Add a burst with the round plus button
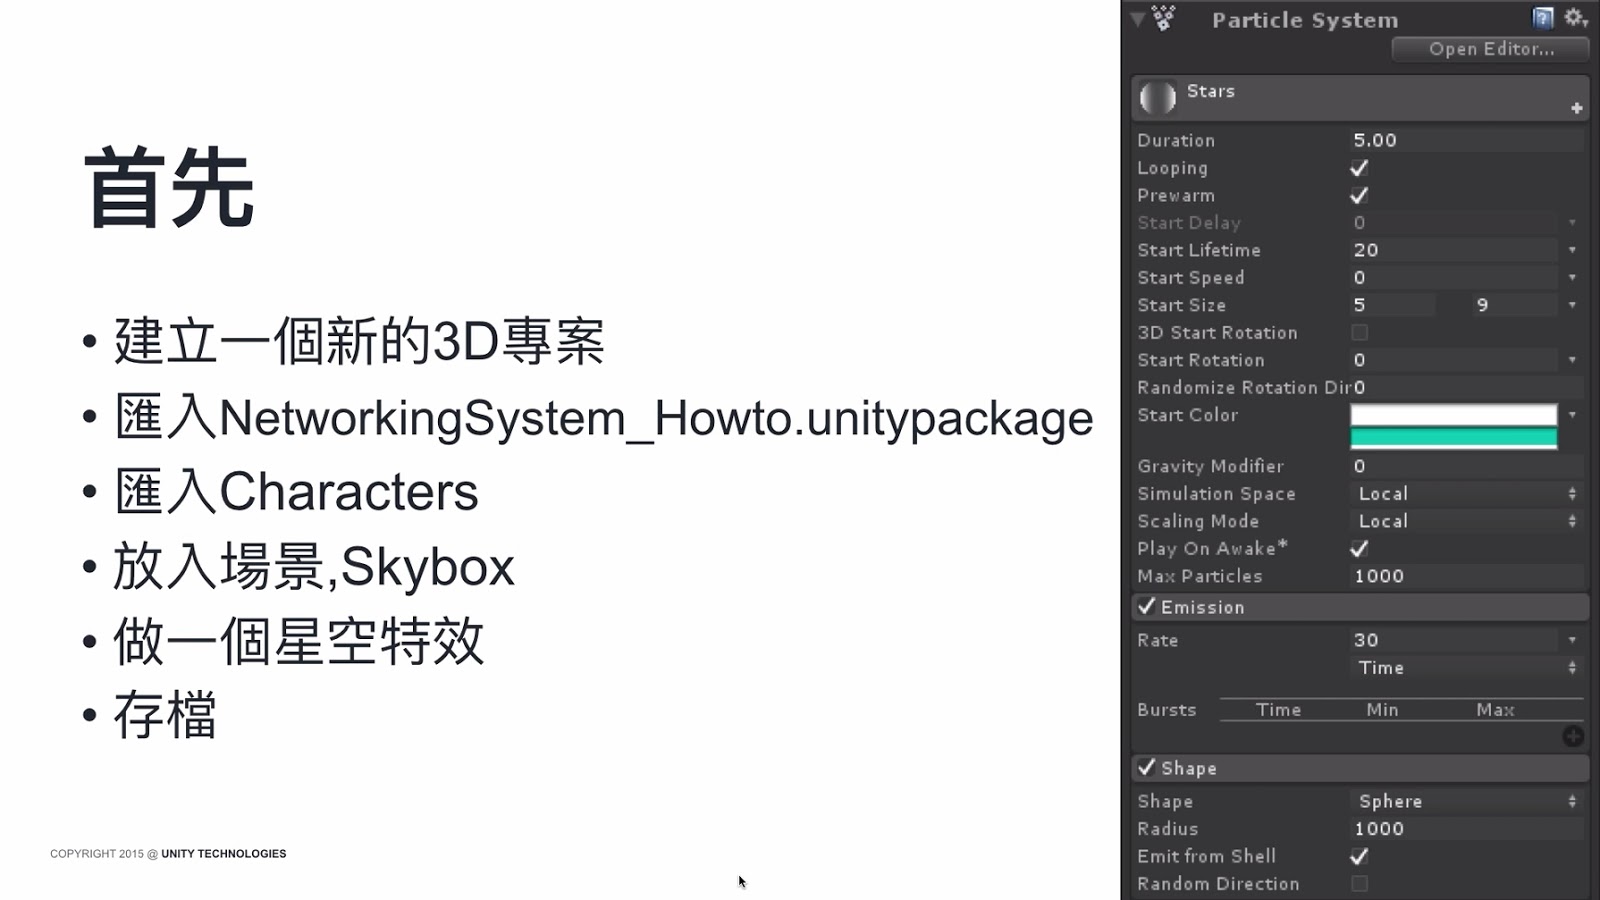 [1573, 737]
